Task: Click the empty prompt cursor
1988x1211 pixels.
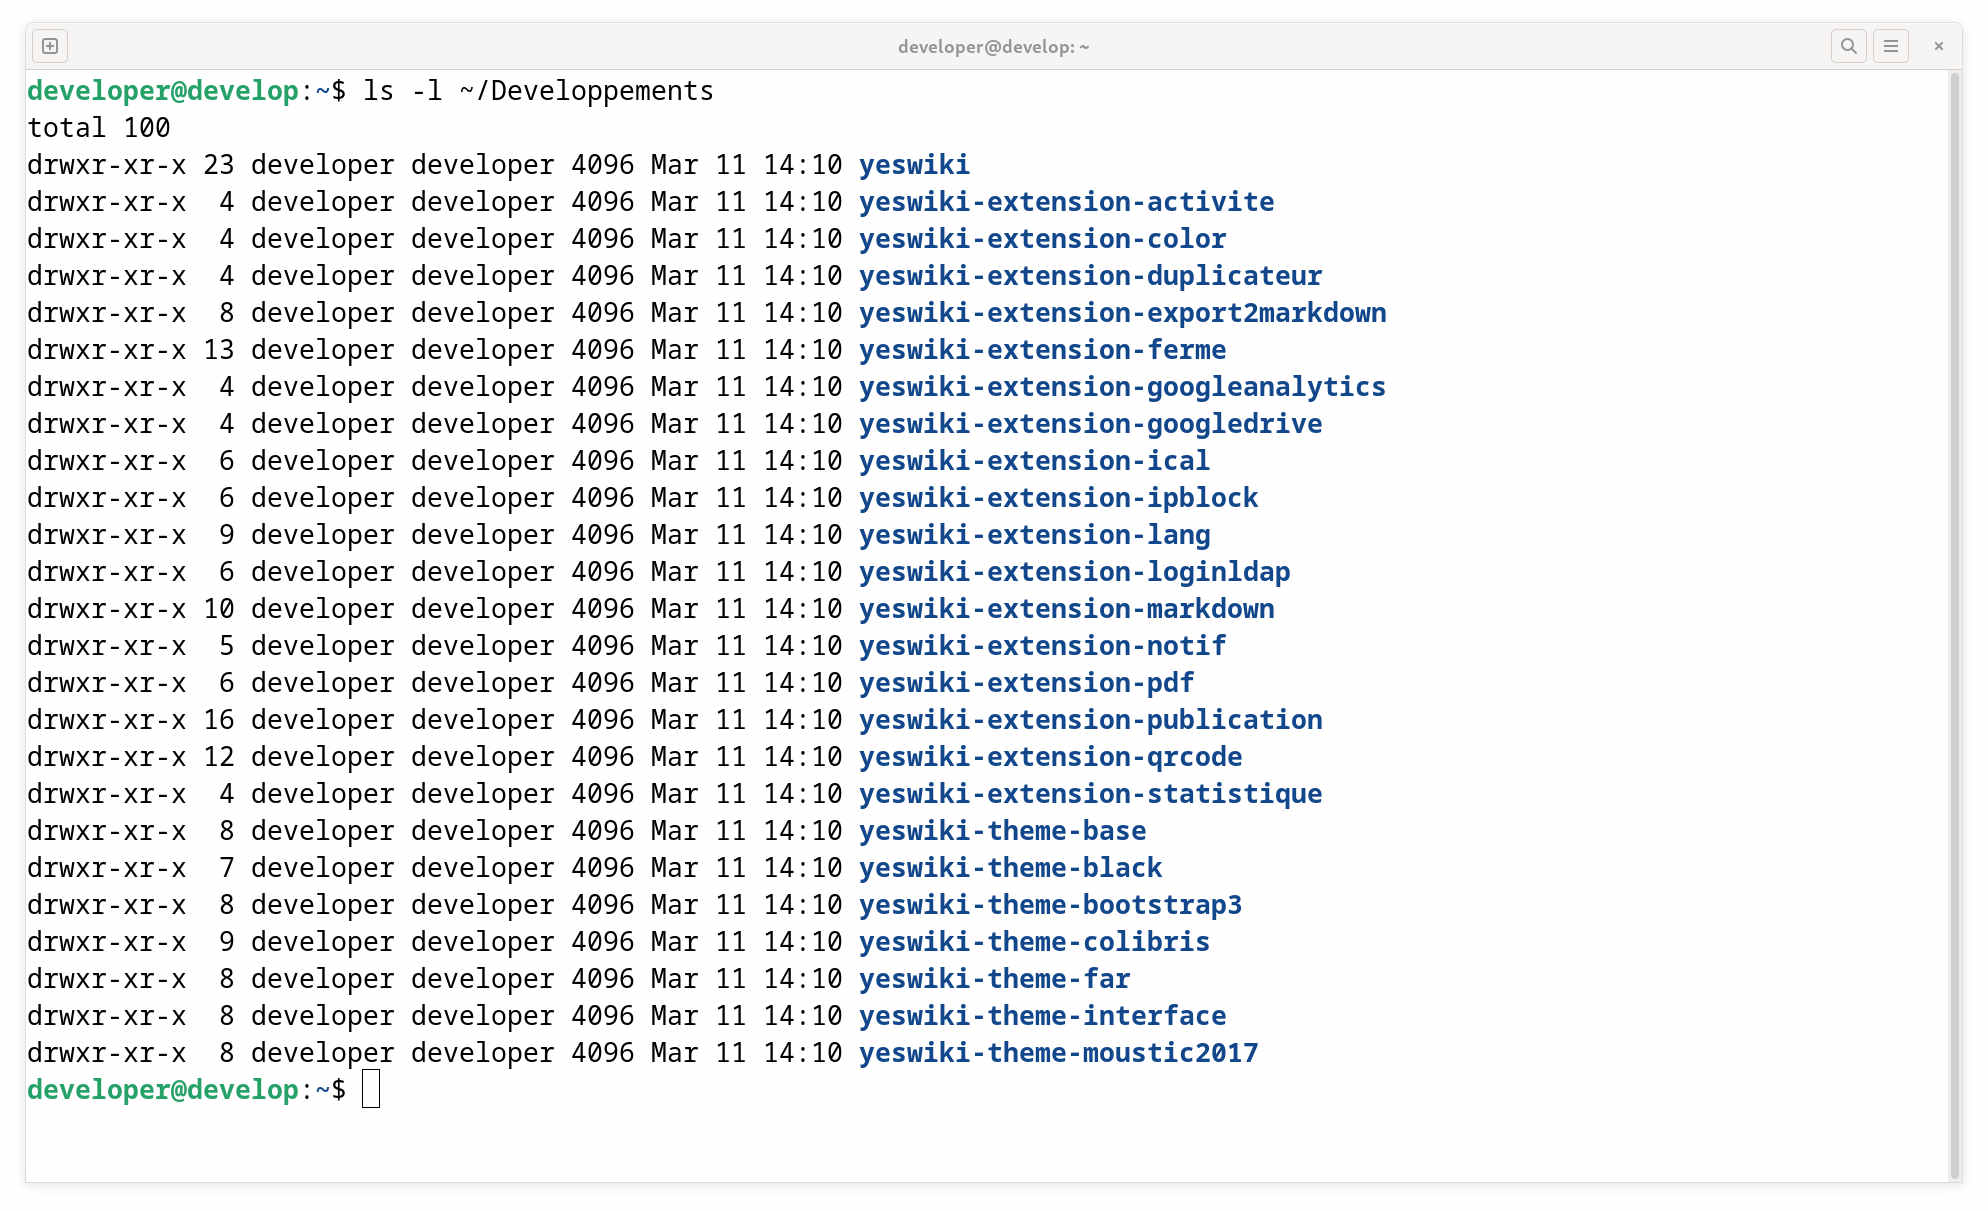Action: click(x=371, y=1089)
